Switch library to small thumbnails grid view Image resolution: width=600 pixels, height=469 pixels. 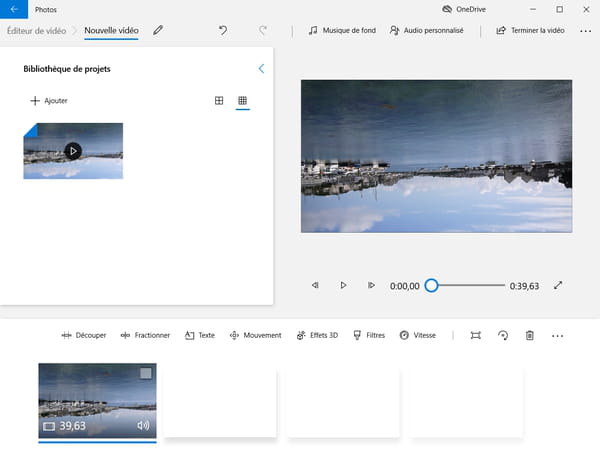tap(243, 100)
